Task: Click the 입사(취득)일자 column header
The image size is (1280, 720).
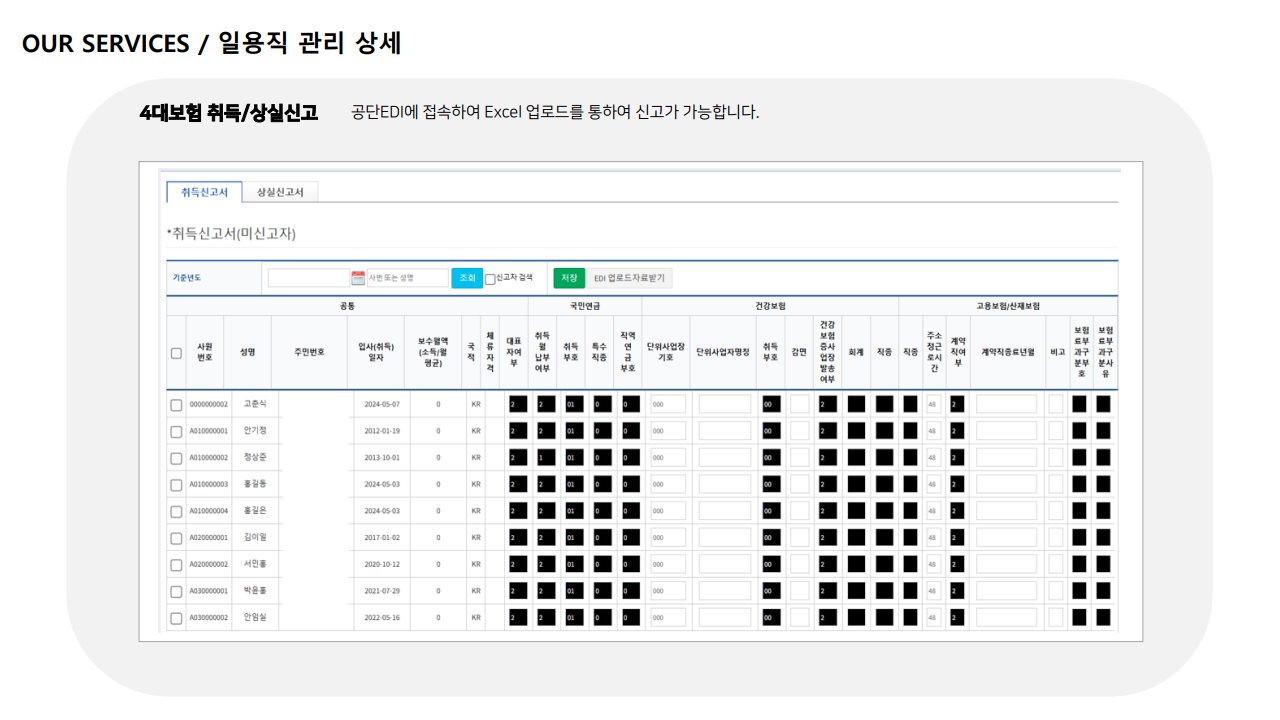Action: [x=377, y=352]
